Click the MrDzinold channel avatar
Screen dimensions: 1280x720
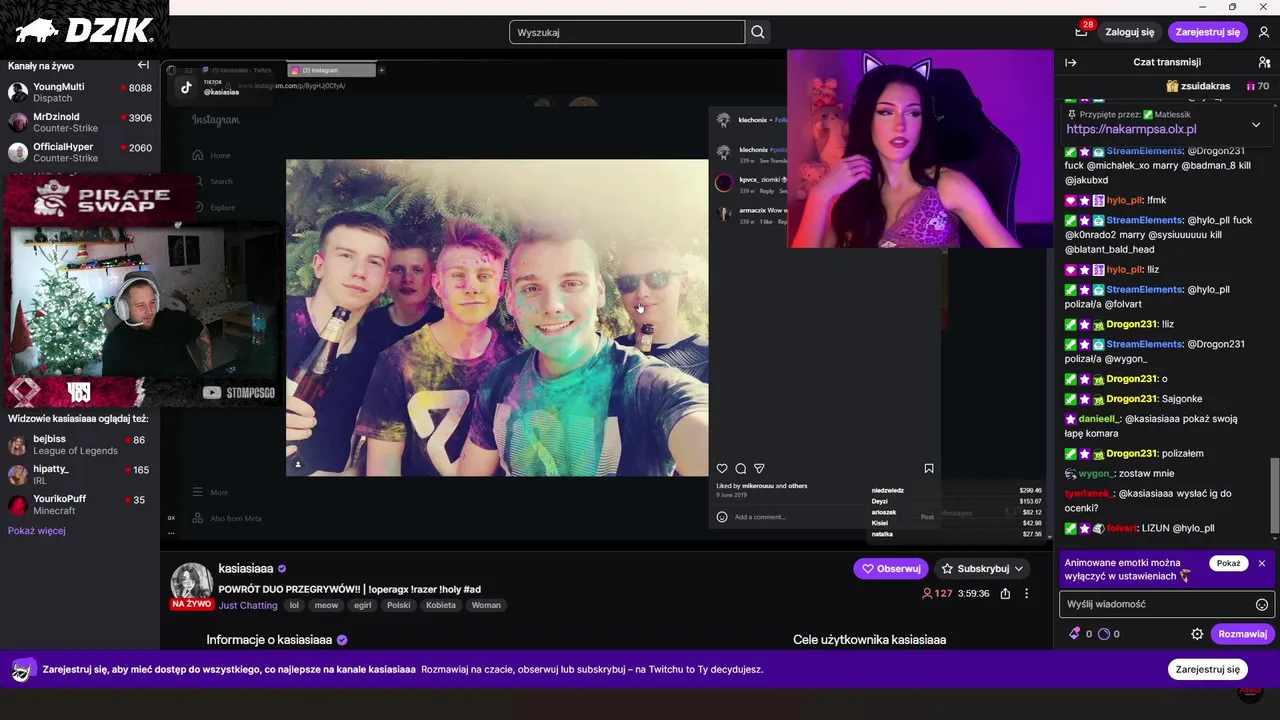point(18,122)
